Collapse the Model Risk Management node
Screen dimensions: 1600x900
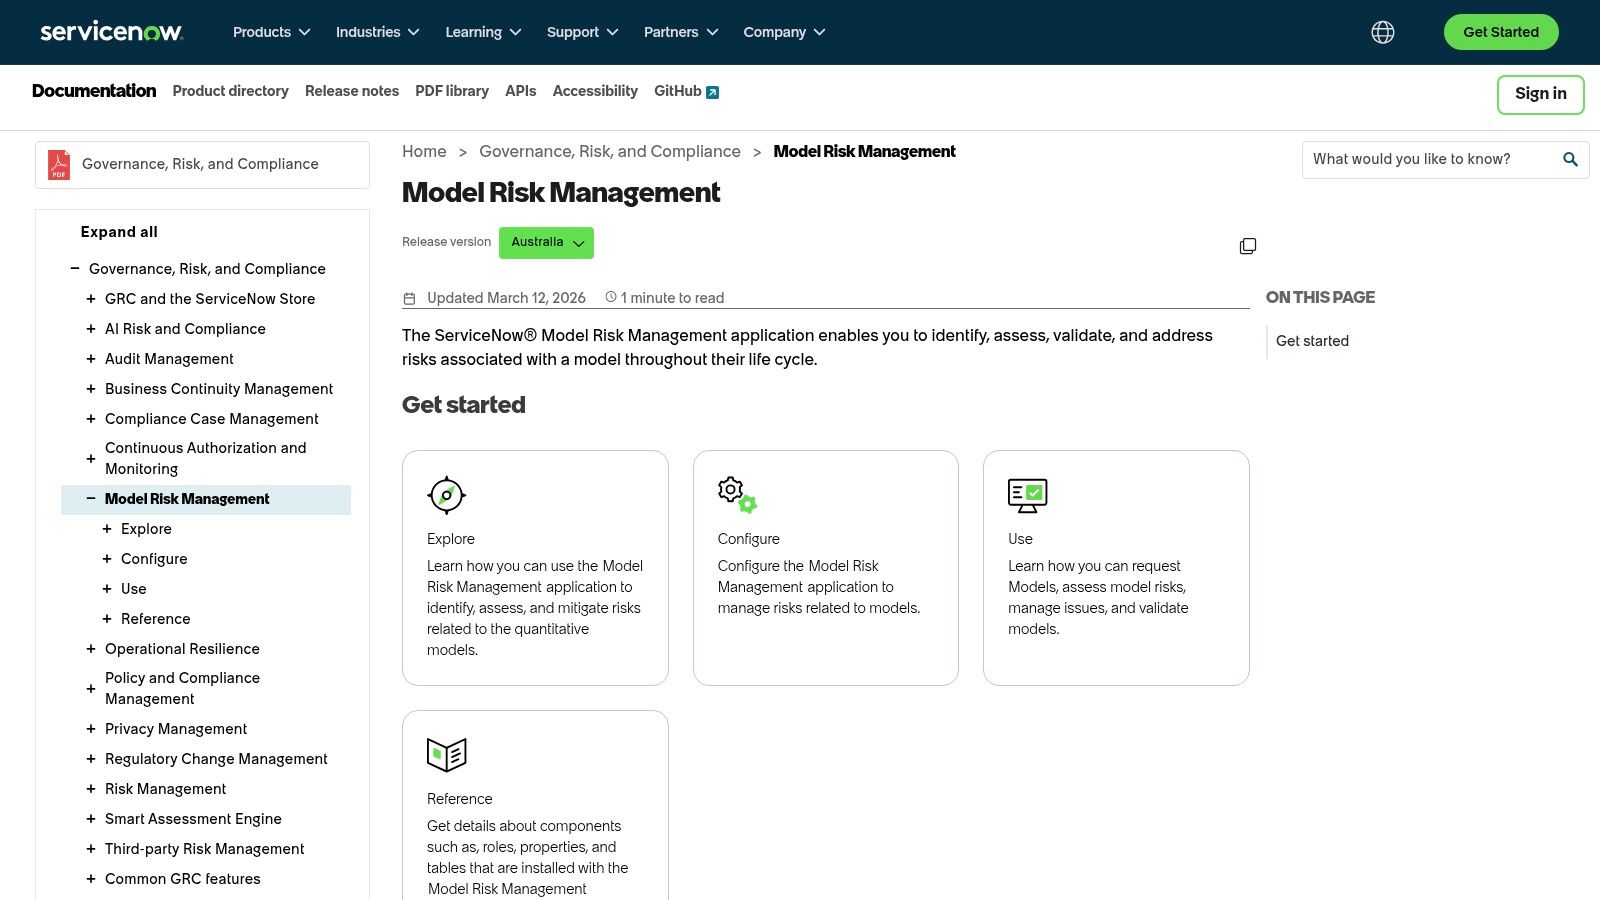pos(91,499)
